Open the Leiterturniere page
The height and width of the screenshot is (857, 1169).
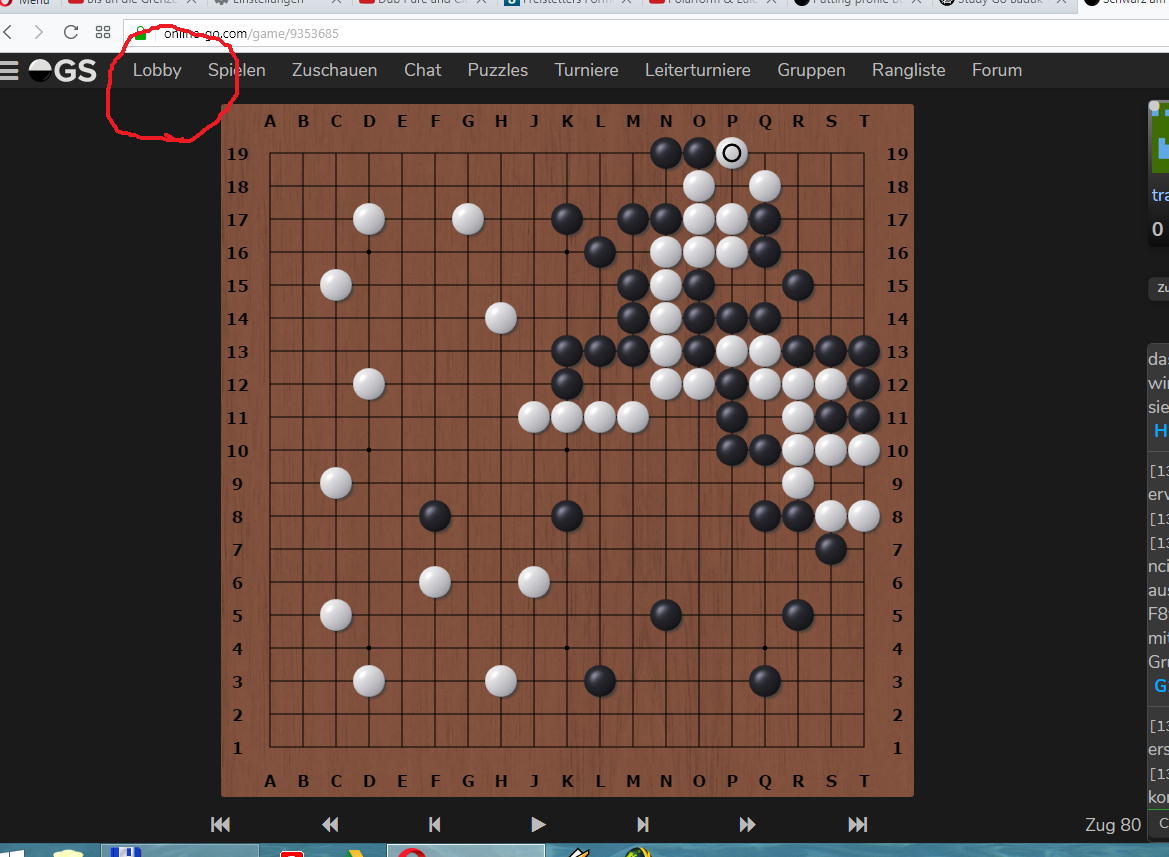click(697, 70)
